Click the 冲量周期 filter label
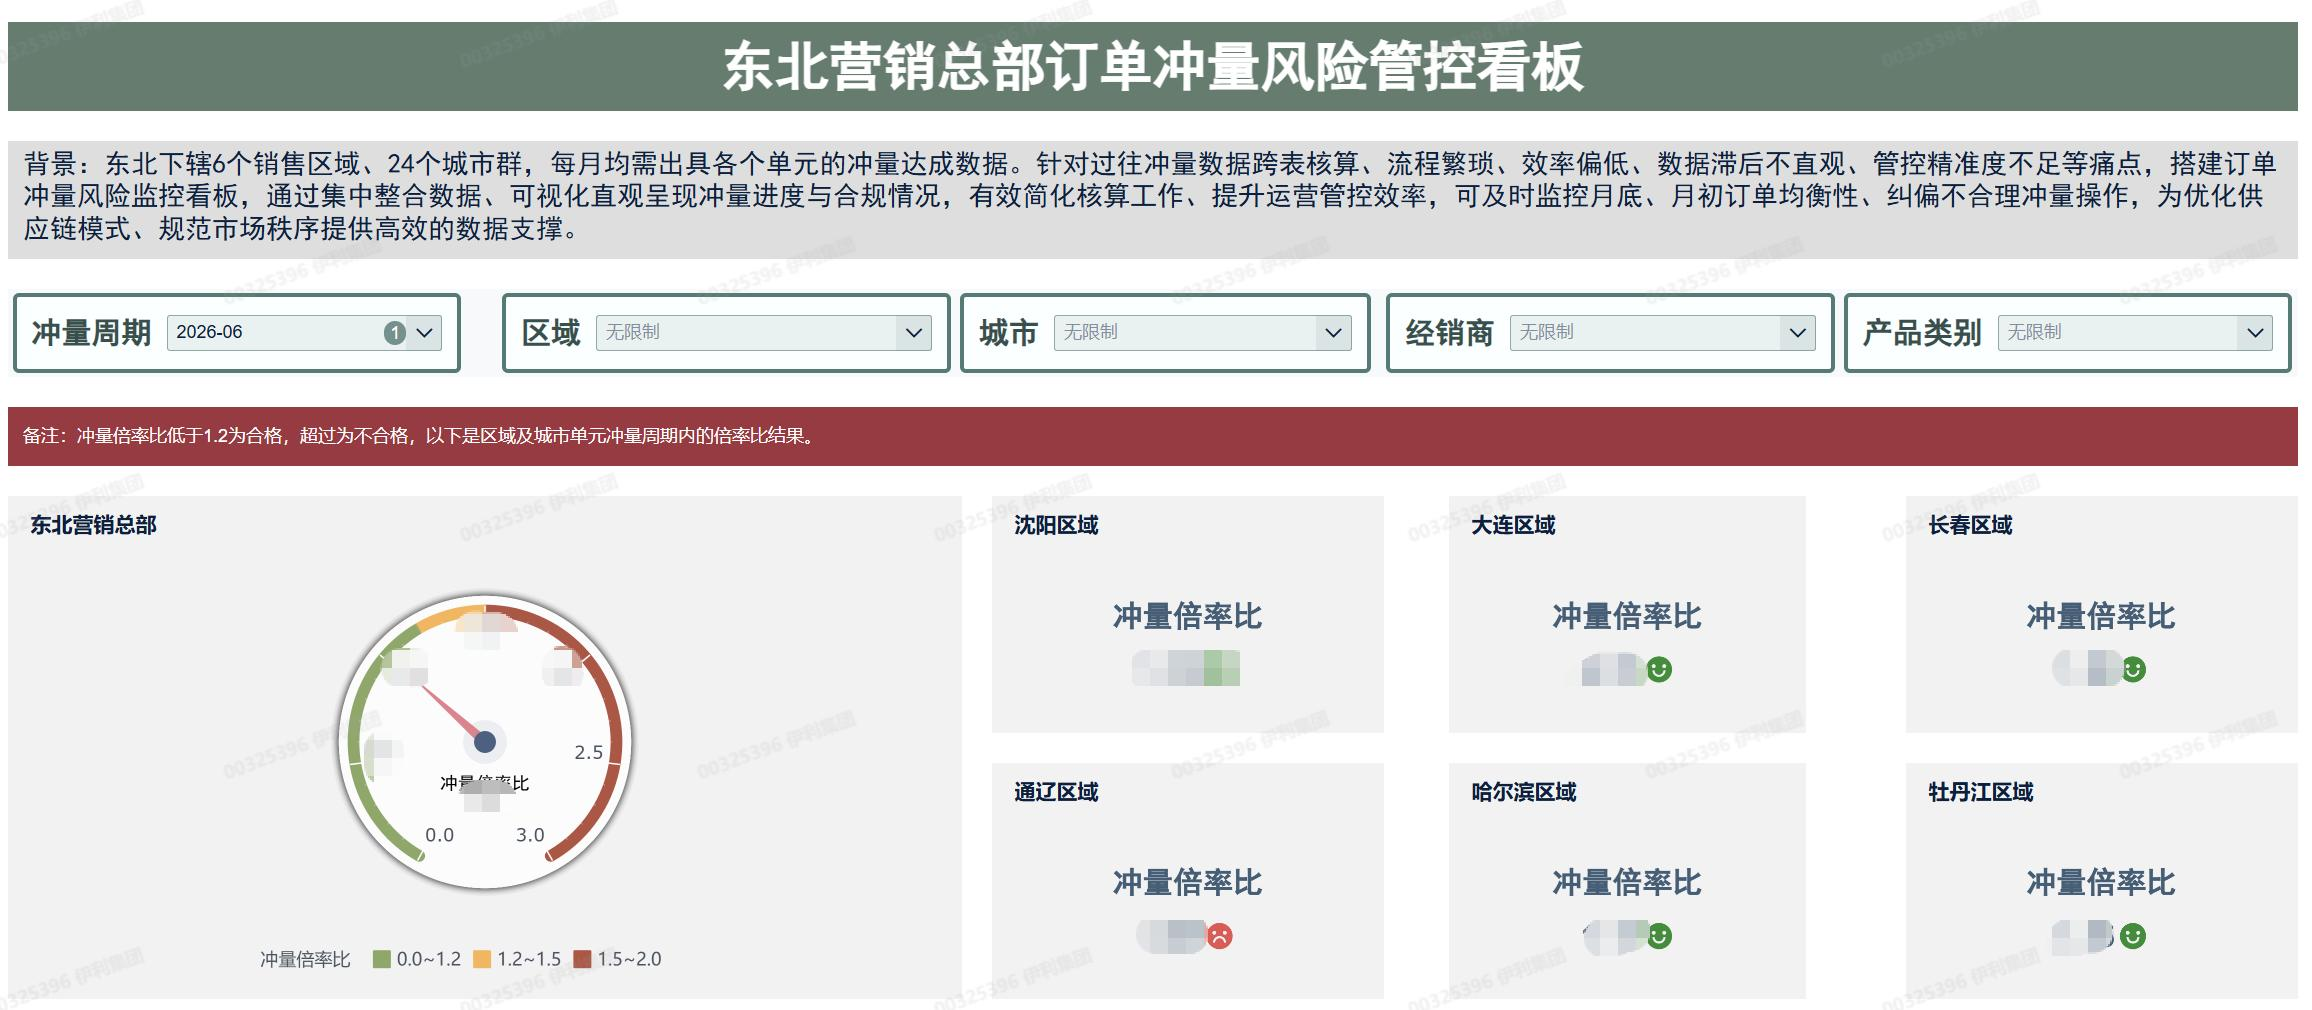2312x1010 pixels. [91, 333]
